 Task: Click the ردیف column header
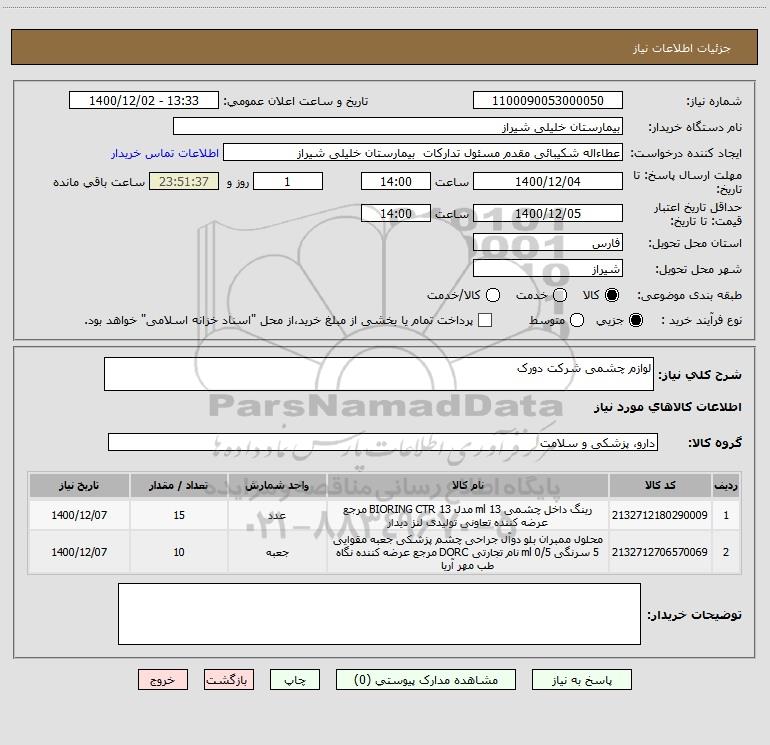pos(726,485)
